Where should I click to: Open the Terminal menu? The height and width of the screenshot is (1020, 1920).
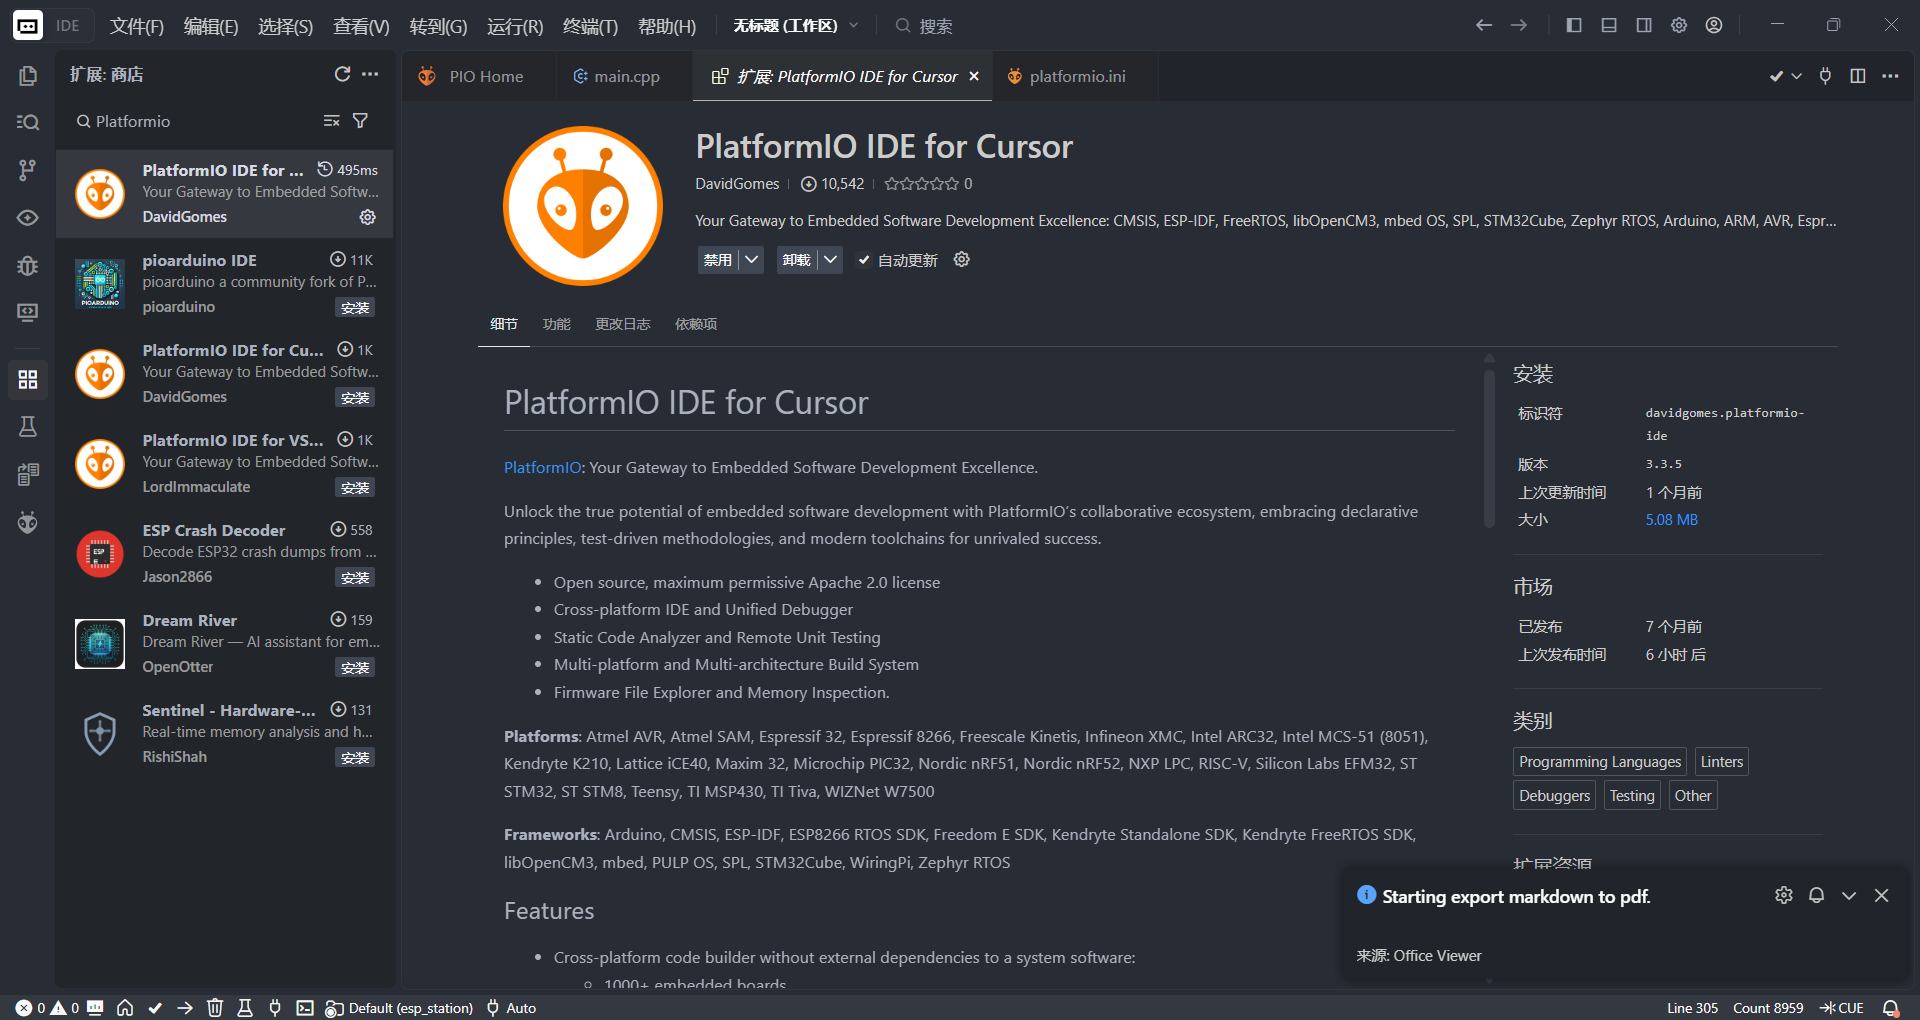pos(590,26)
